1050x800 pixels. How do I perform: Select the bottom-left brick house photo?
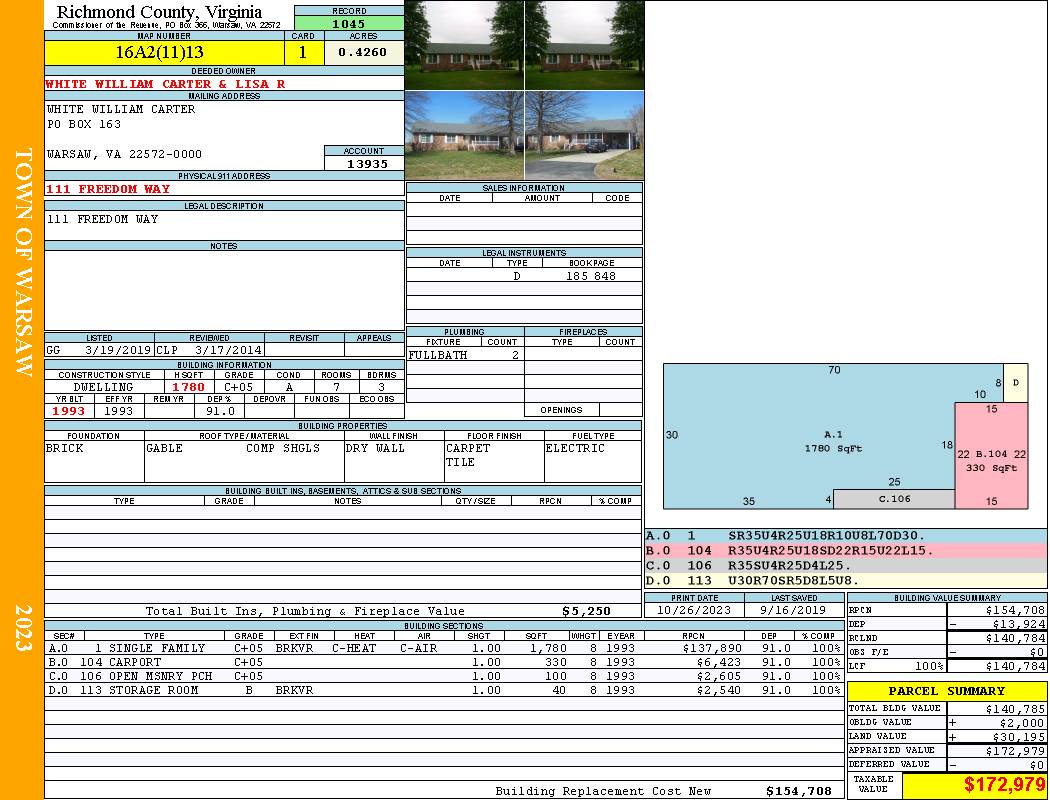click(x=465, y=135)
